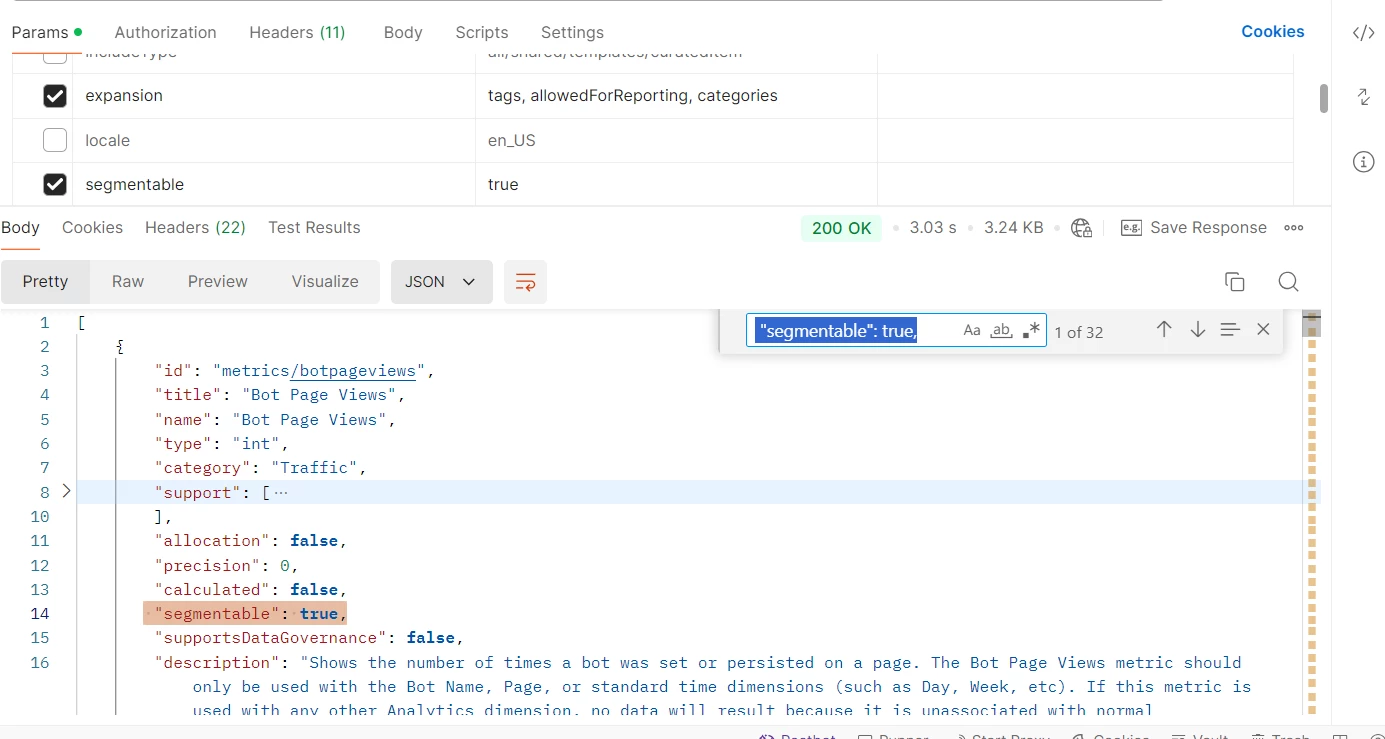
Task: Open the Authorization tab
Action: click(x=165, y=32)
